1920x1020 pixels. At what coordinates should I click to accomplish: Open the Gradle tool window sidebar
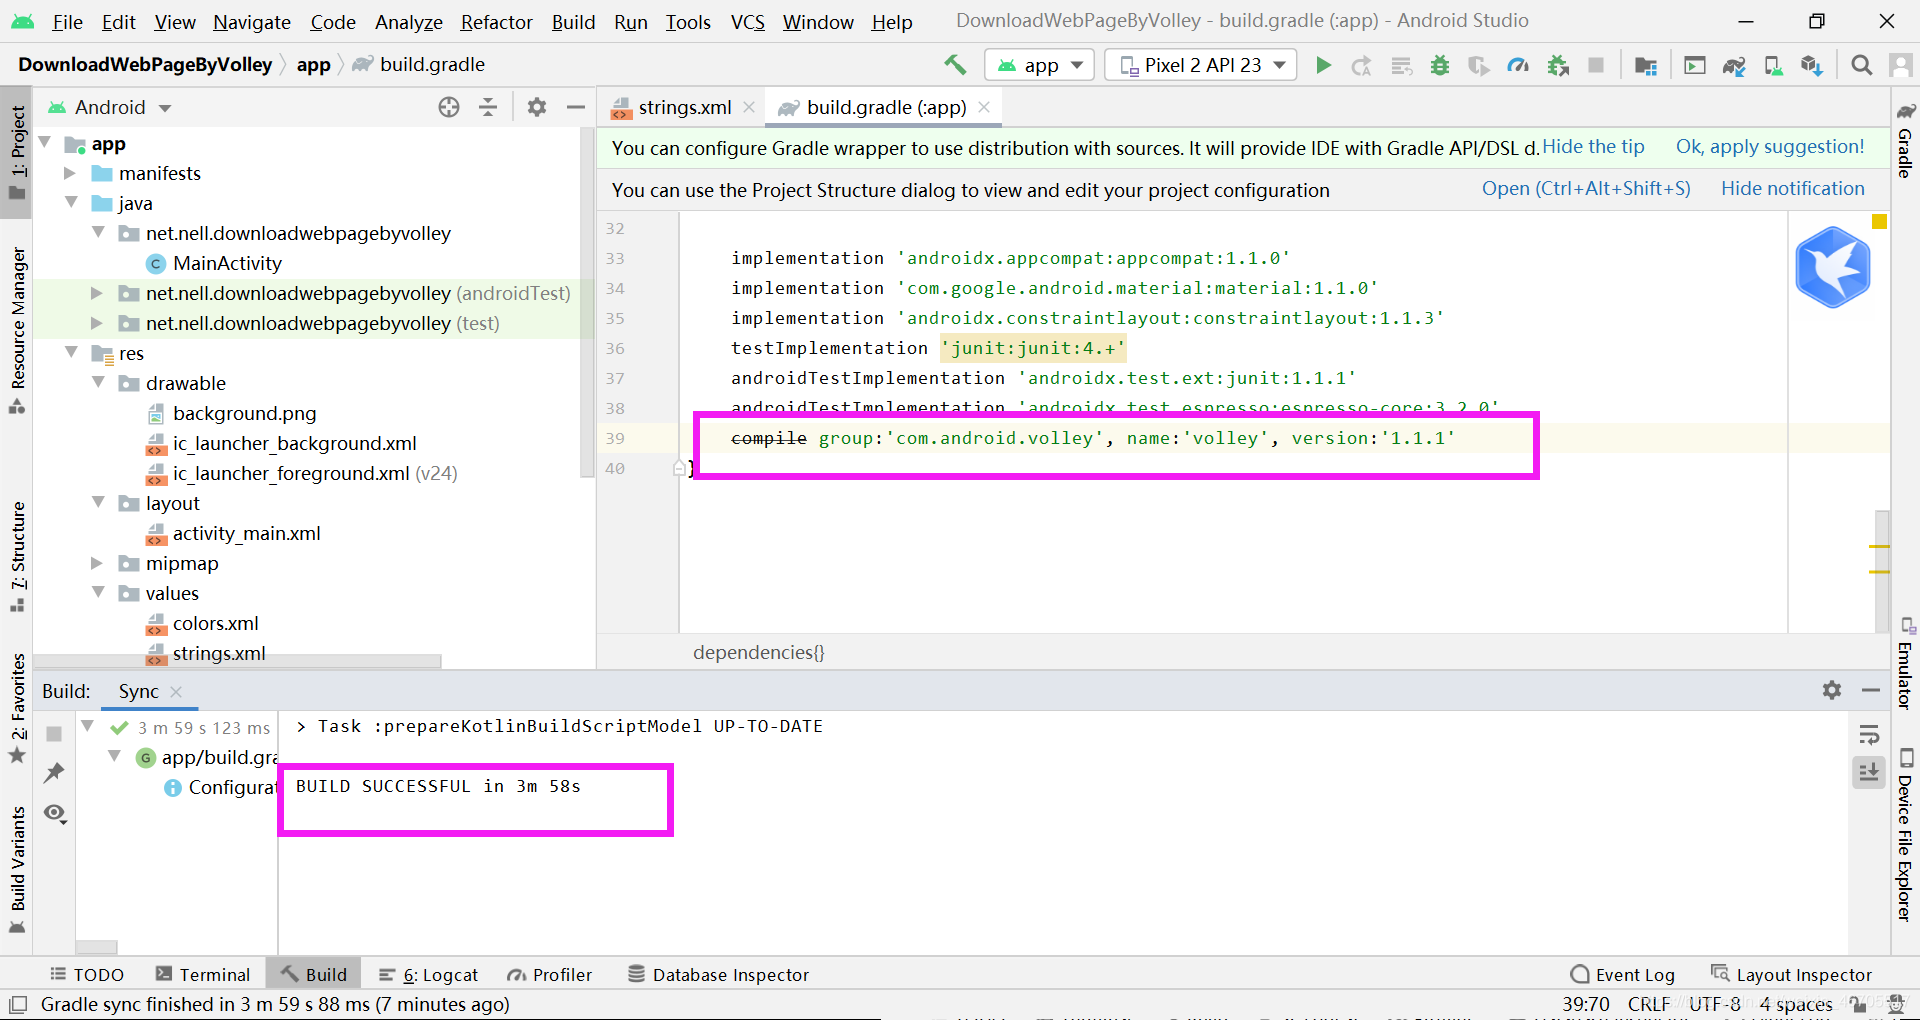point(1906,141)
